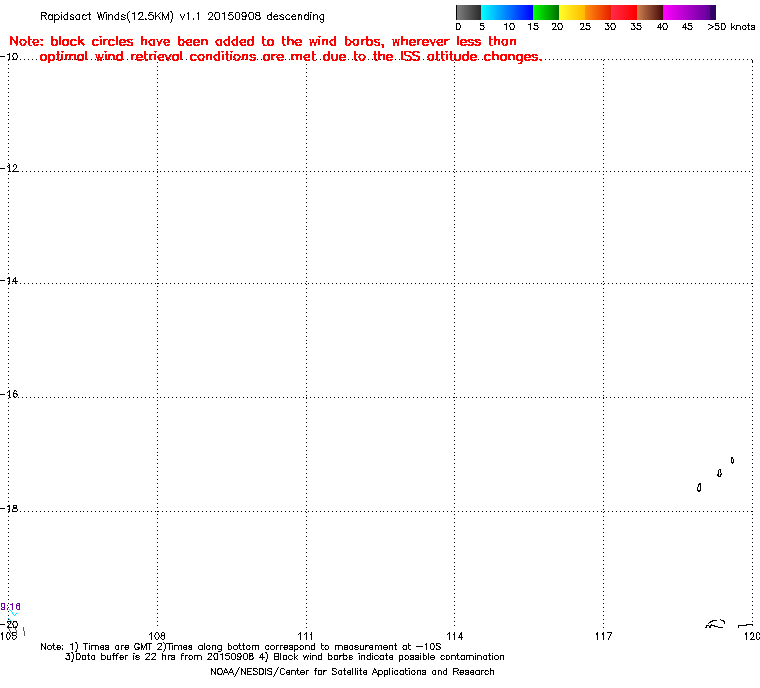Click the cyan wind barb below the 9:16 label
Viewport: 760px width, 688px height.
click(x=14, y=613)
